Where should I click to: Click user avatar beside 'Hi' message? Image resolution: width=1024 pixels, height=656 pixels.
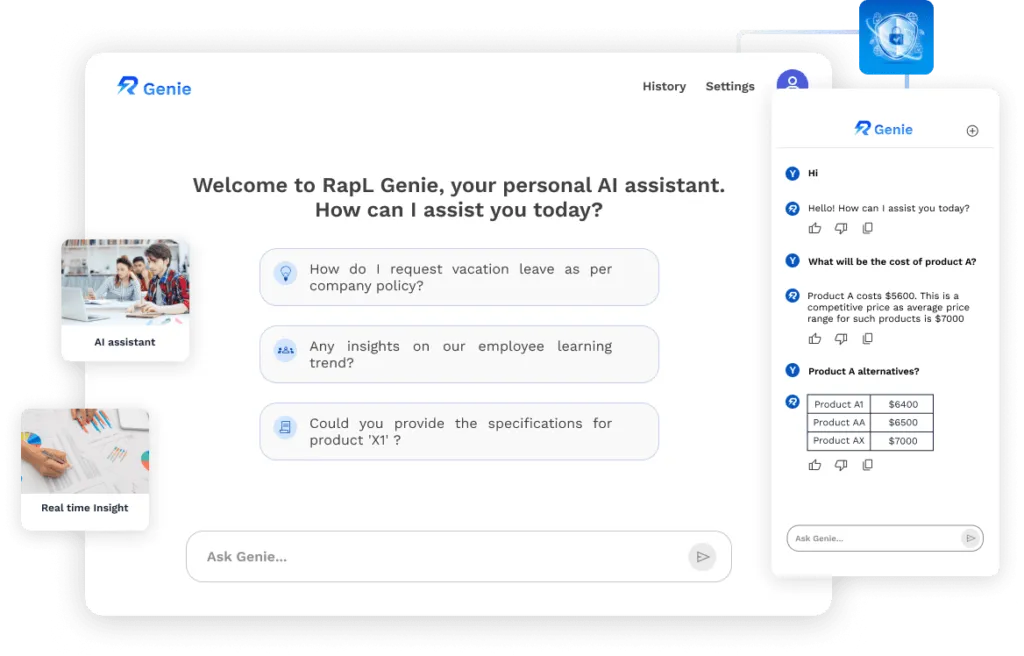point(792,173)
